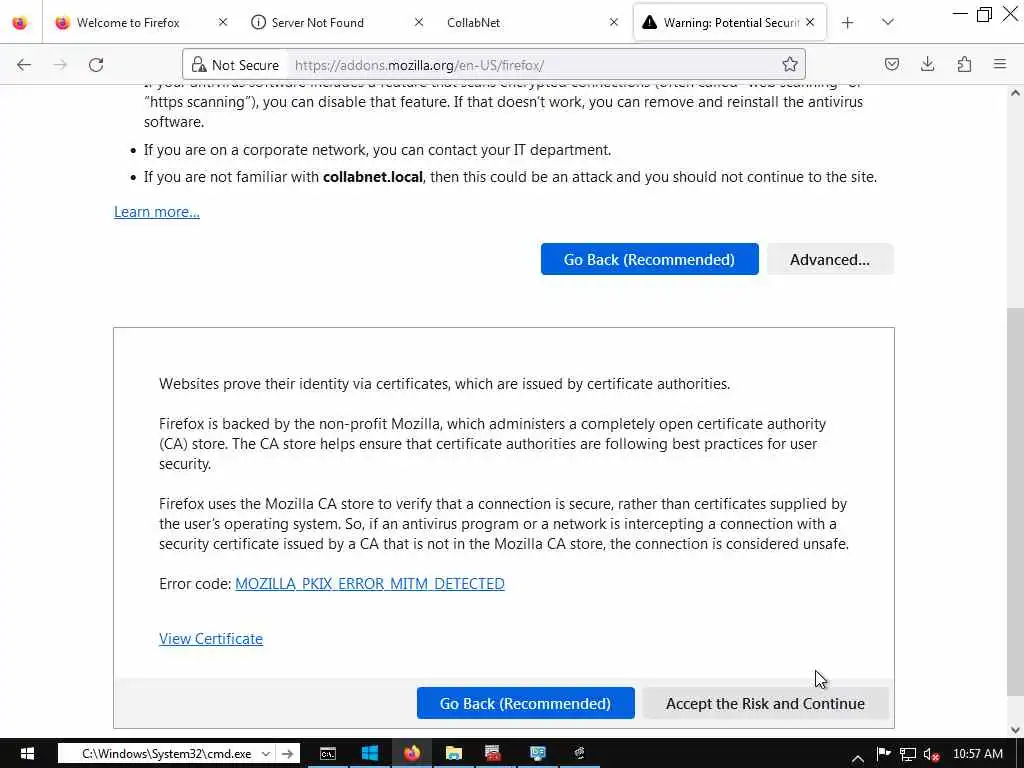The height and width of the screenshot is (768, 1024).
Task: Bookmark this page with star icon
Action: click(790, 64)
